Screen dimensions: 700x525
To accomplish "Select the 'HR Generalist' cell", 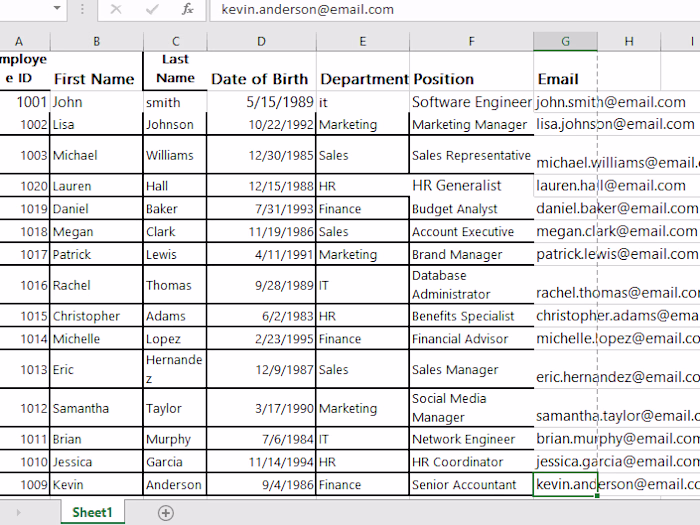I will coord(471,185).
